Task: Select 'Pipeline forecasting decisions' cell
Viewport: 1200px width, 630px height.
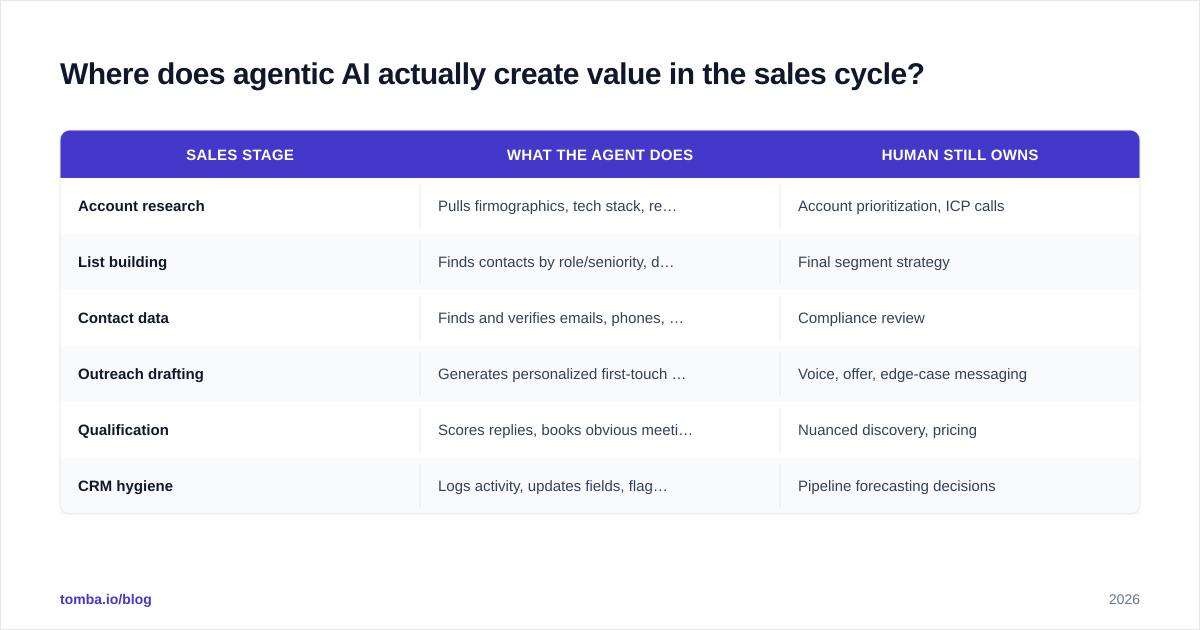Action: [960, 486]
